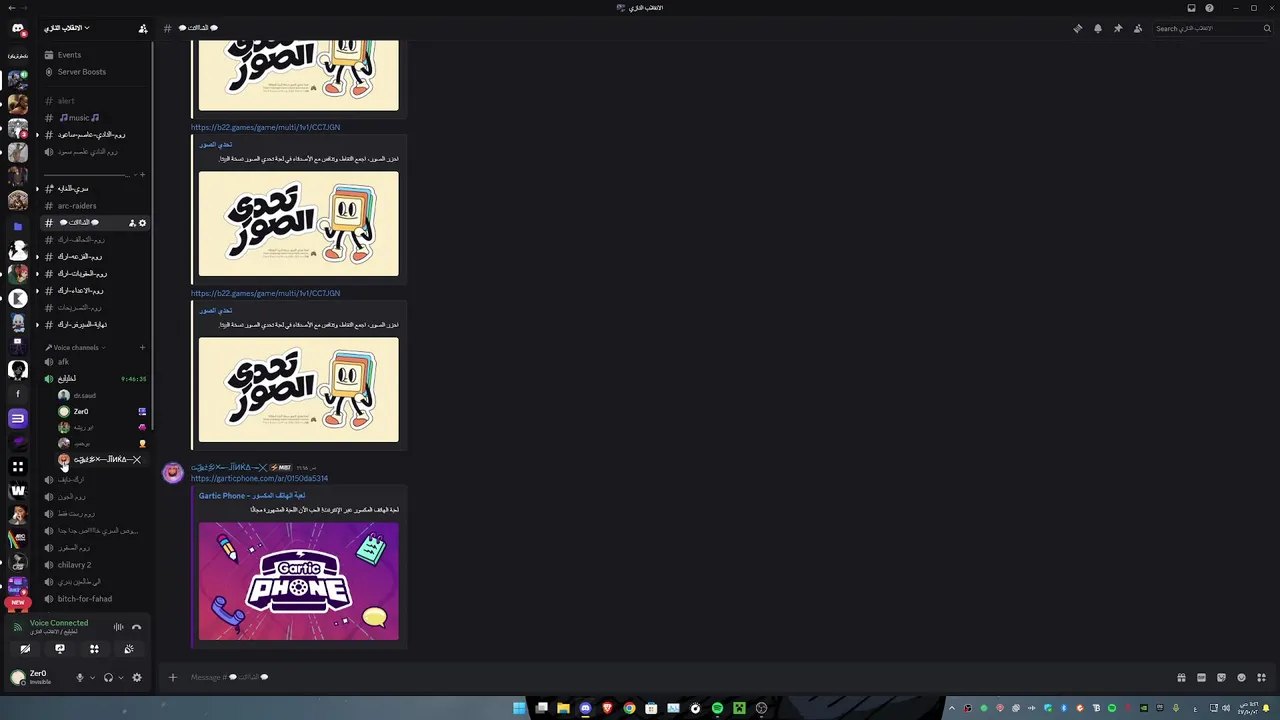Open Discord direct messages home
This screenshot has width=1280, height=720.
17,29
